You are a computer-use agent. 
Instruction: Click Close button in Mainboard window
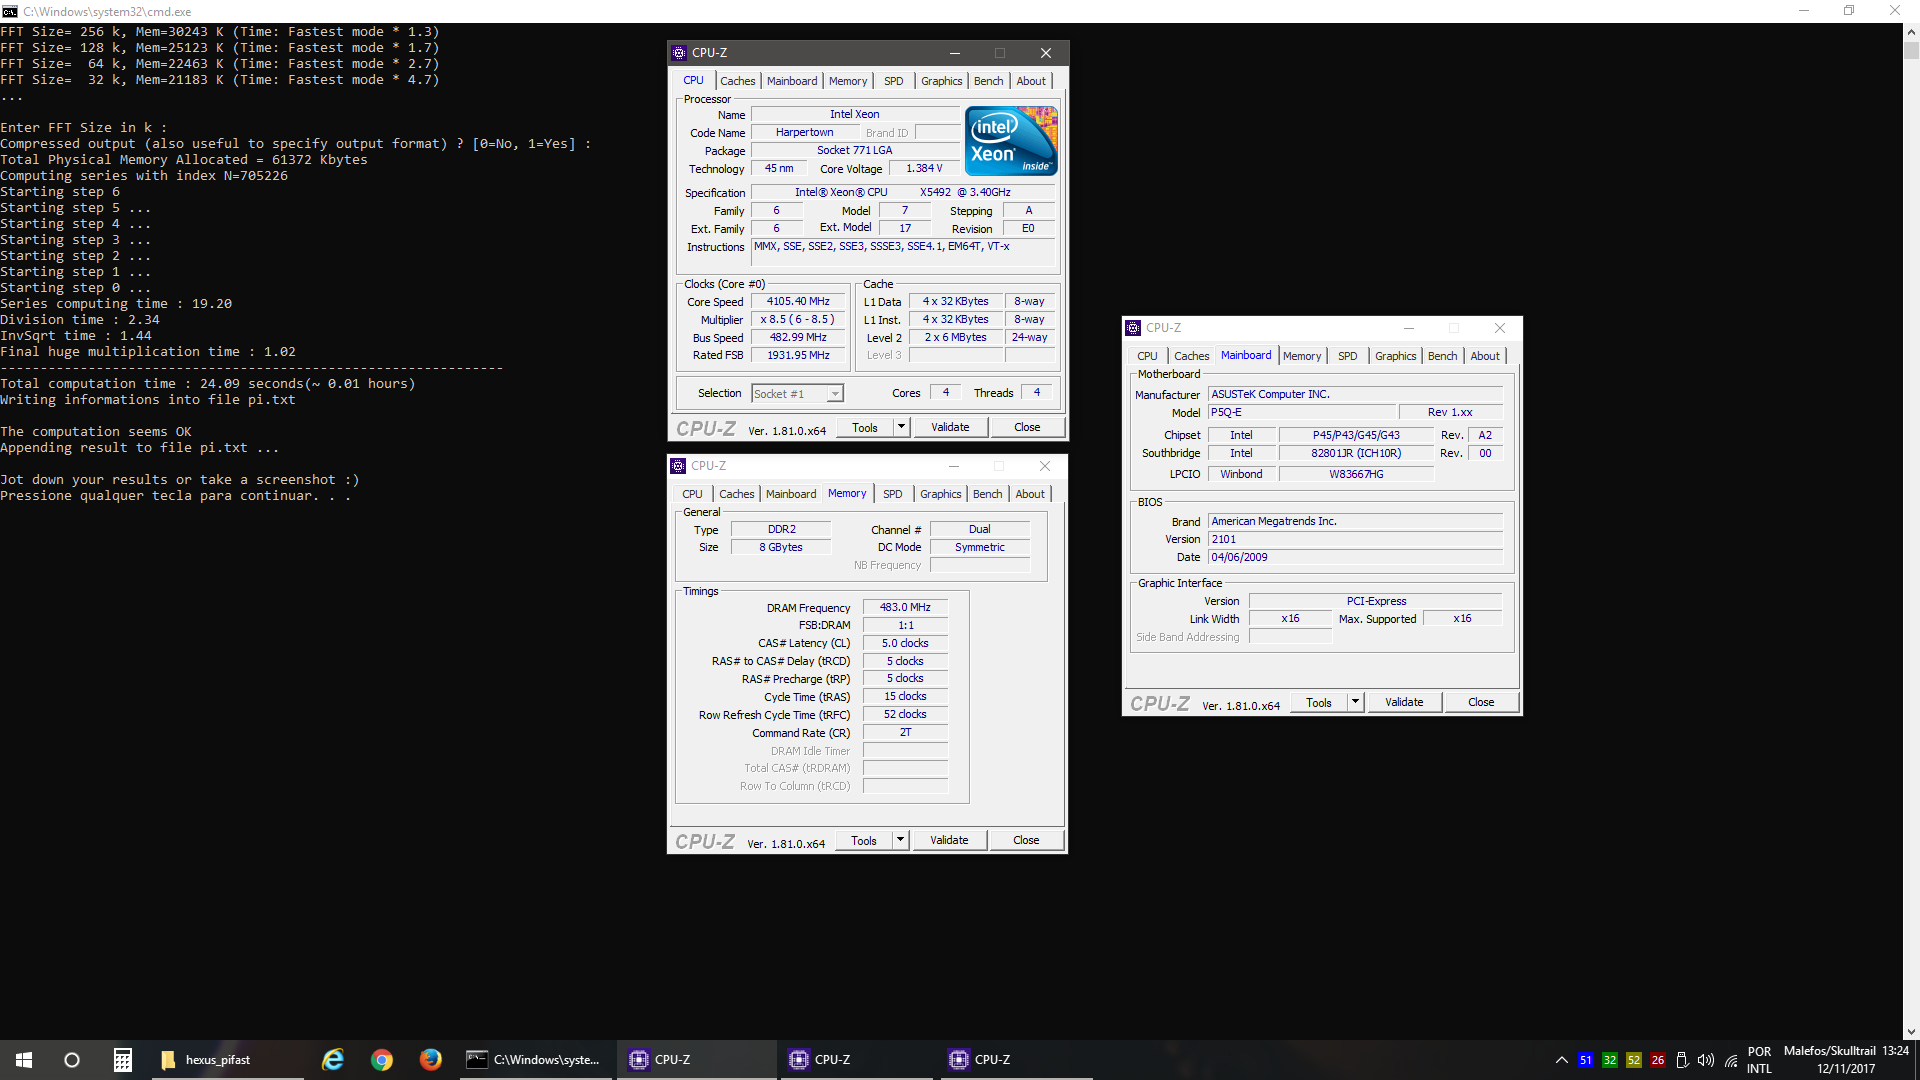[1481, 702]
